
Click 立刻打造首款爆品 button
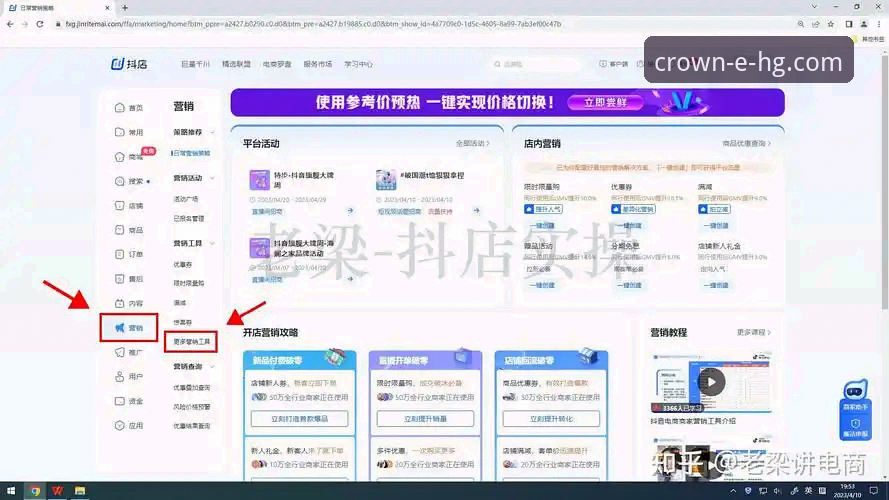299,419
